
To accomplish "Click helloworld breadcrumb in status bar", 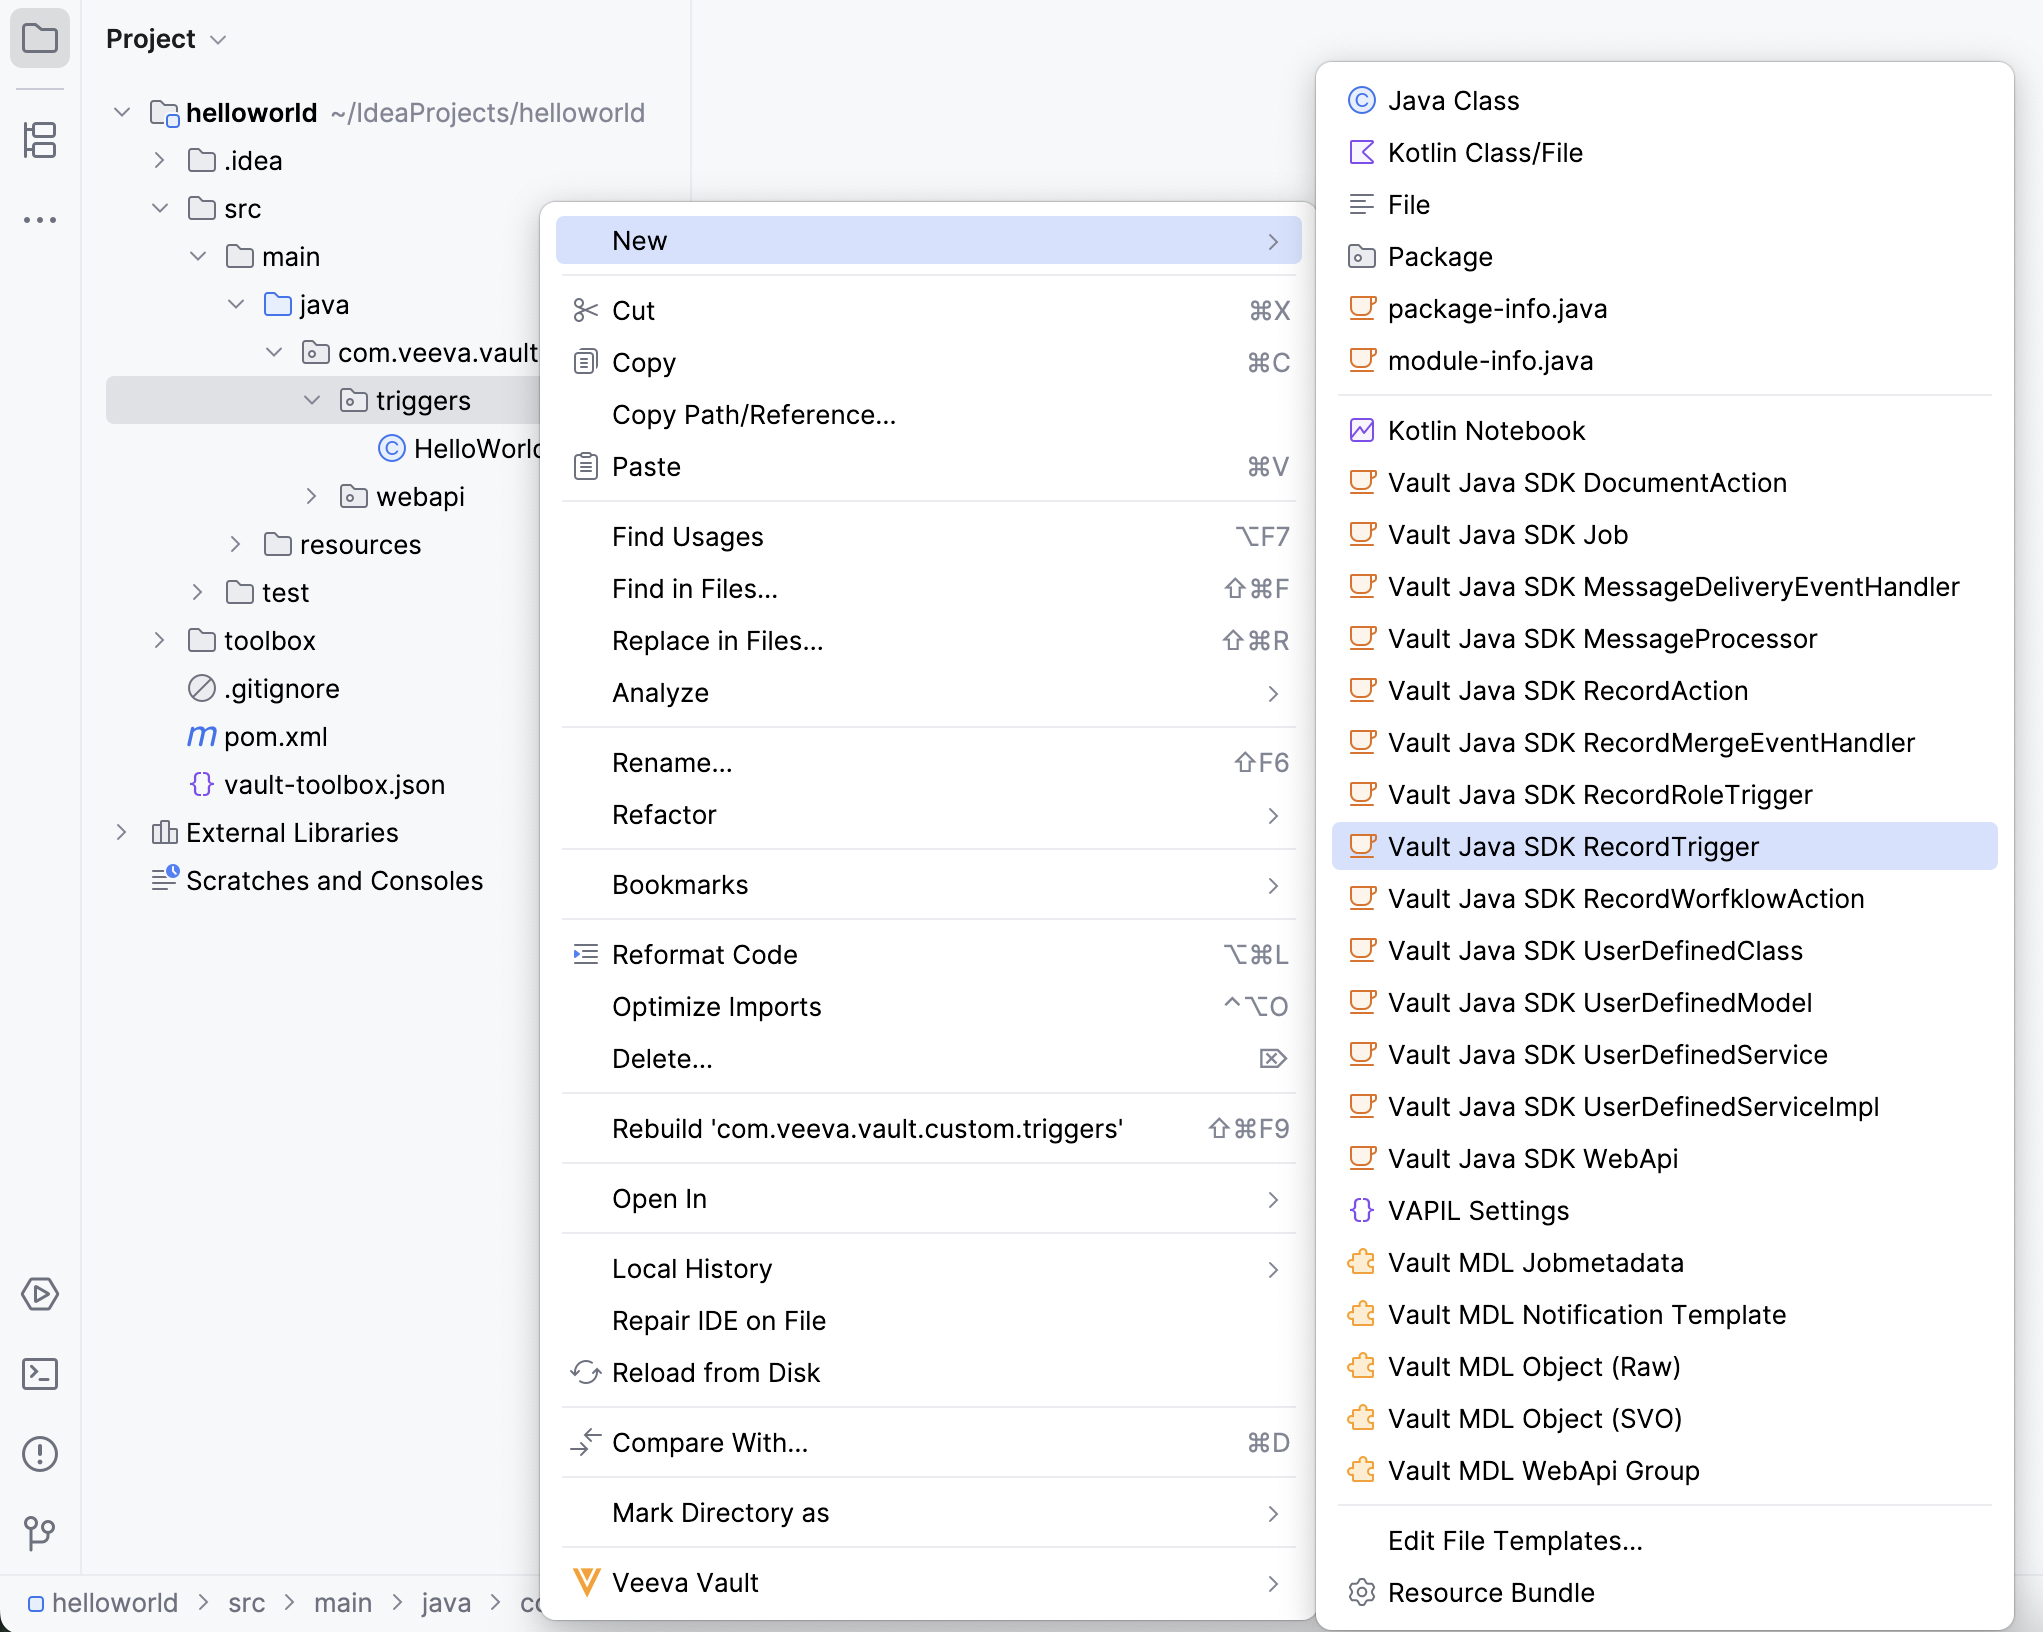I will (103, 1603).
